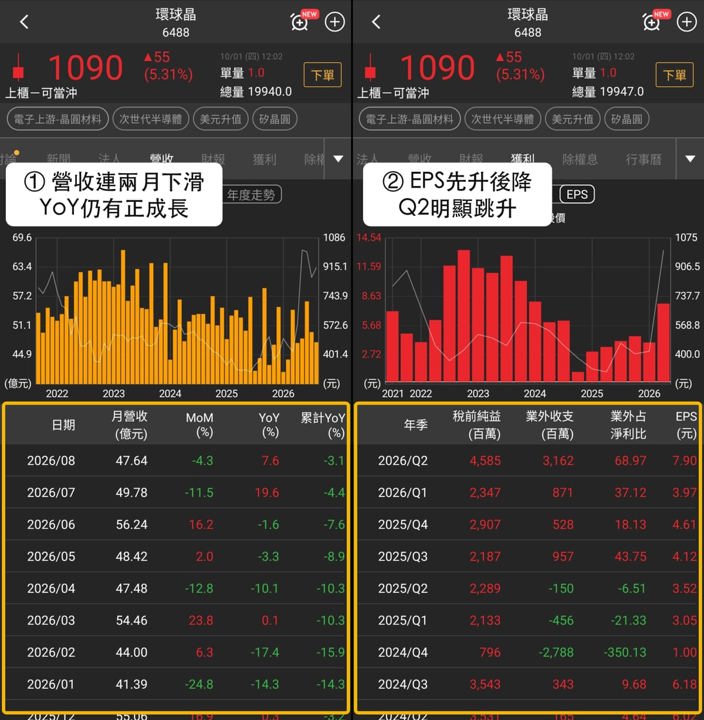Open price alert clock icon in right panel

tap(652, 21)
